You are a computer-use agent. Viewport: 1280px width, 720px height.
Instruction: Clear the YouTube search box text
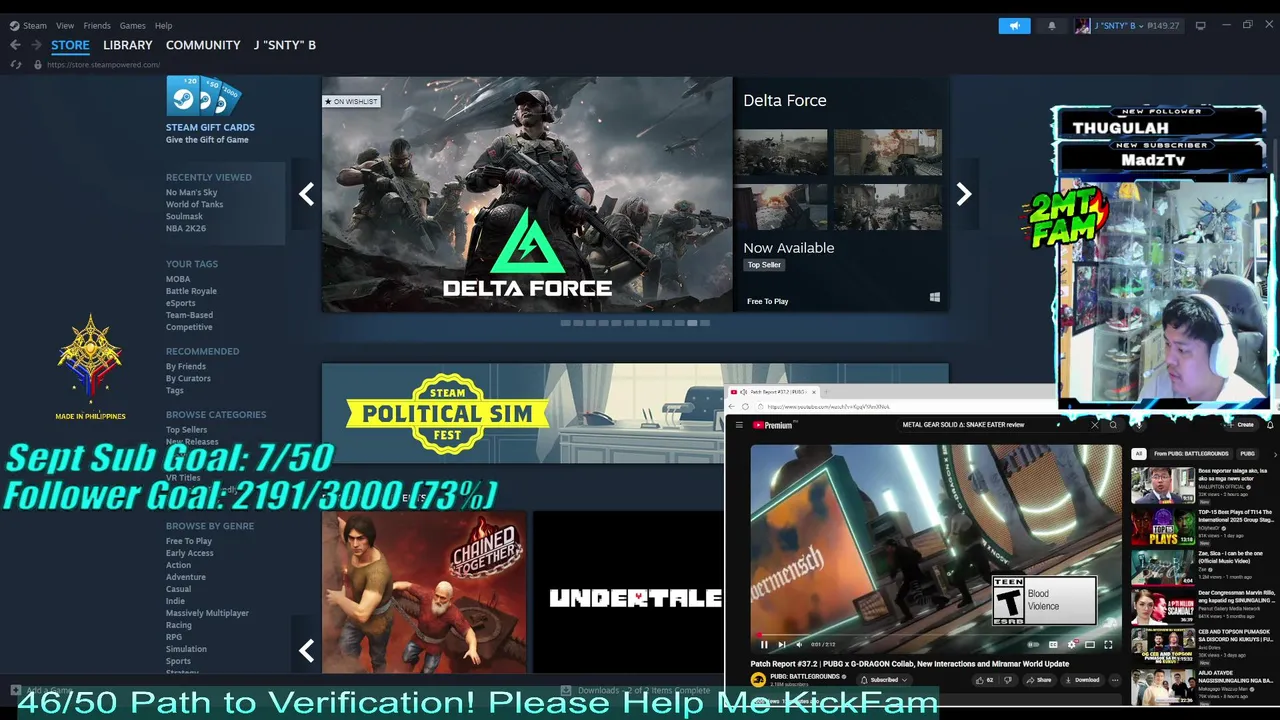[x=1095, y=425]
